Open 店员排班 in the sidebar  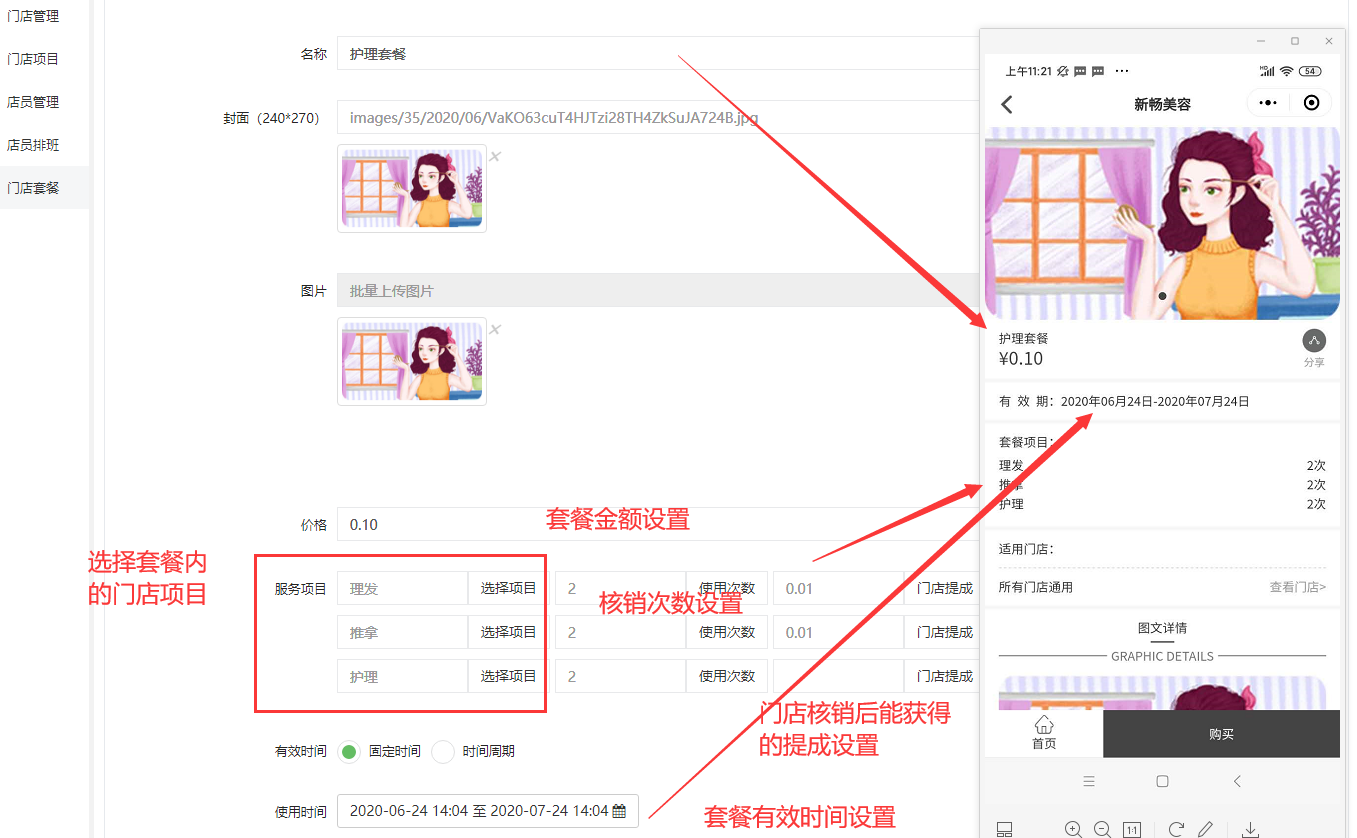[x=33, y=145]
